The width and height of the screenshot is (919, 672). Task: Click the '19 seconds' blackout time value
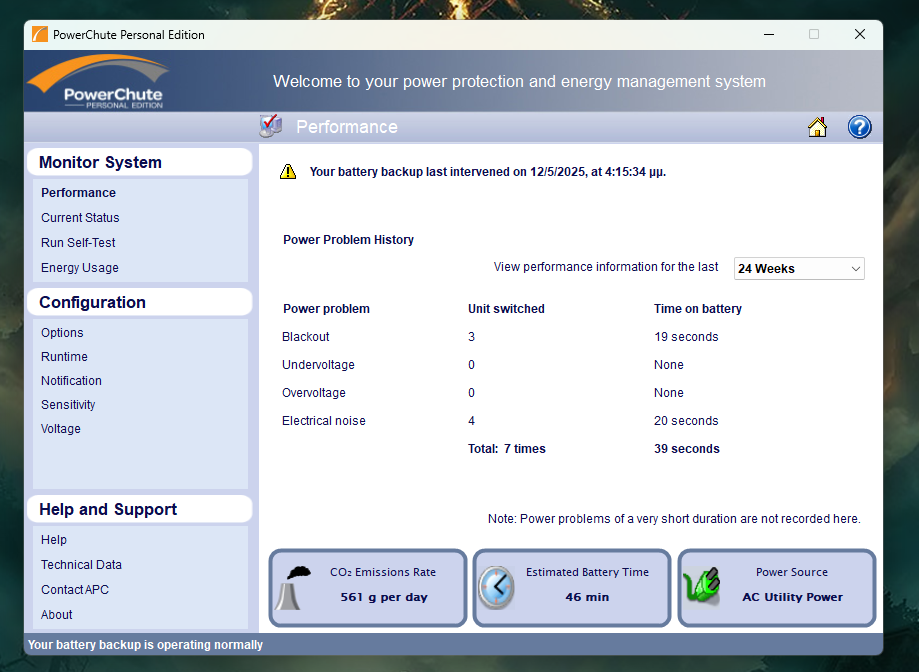(686, 337)
